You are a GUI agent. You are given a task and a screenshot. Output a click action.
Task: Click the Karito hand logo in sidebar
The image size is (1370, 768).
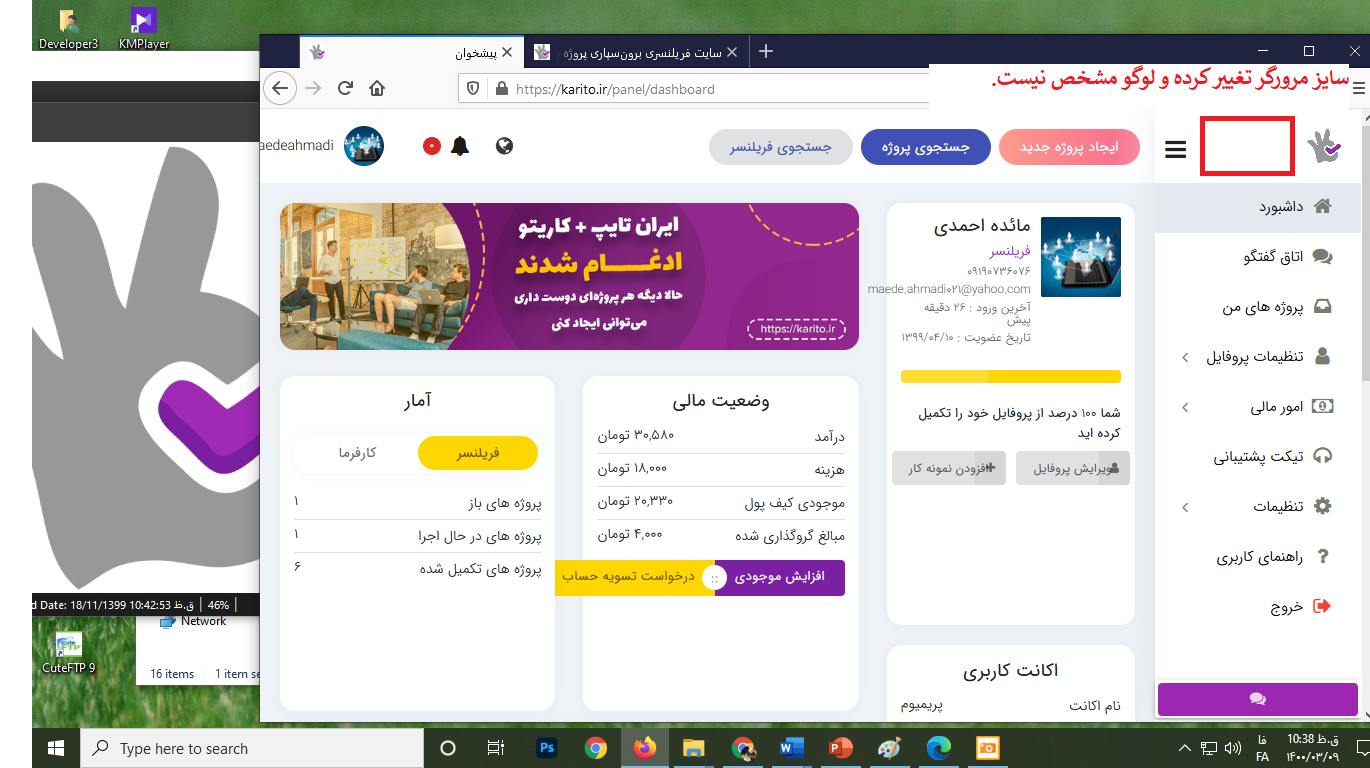pos(1324,146)
